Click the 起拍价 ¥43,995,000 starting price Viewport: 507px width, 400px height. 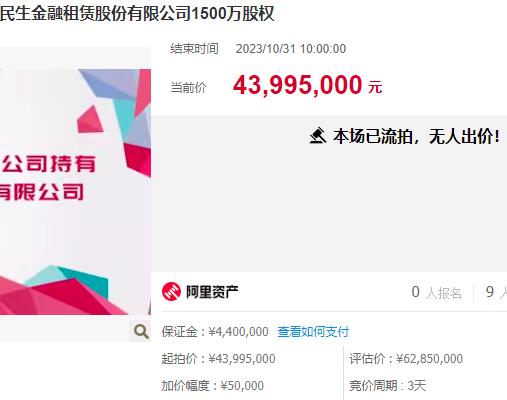click(x=218, y=359)
